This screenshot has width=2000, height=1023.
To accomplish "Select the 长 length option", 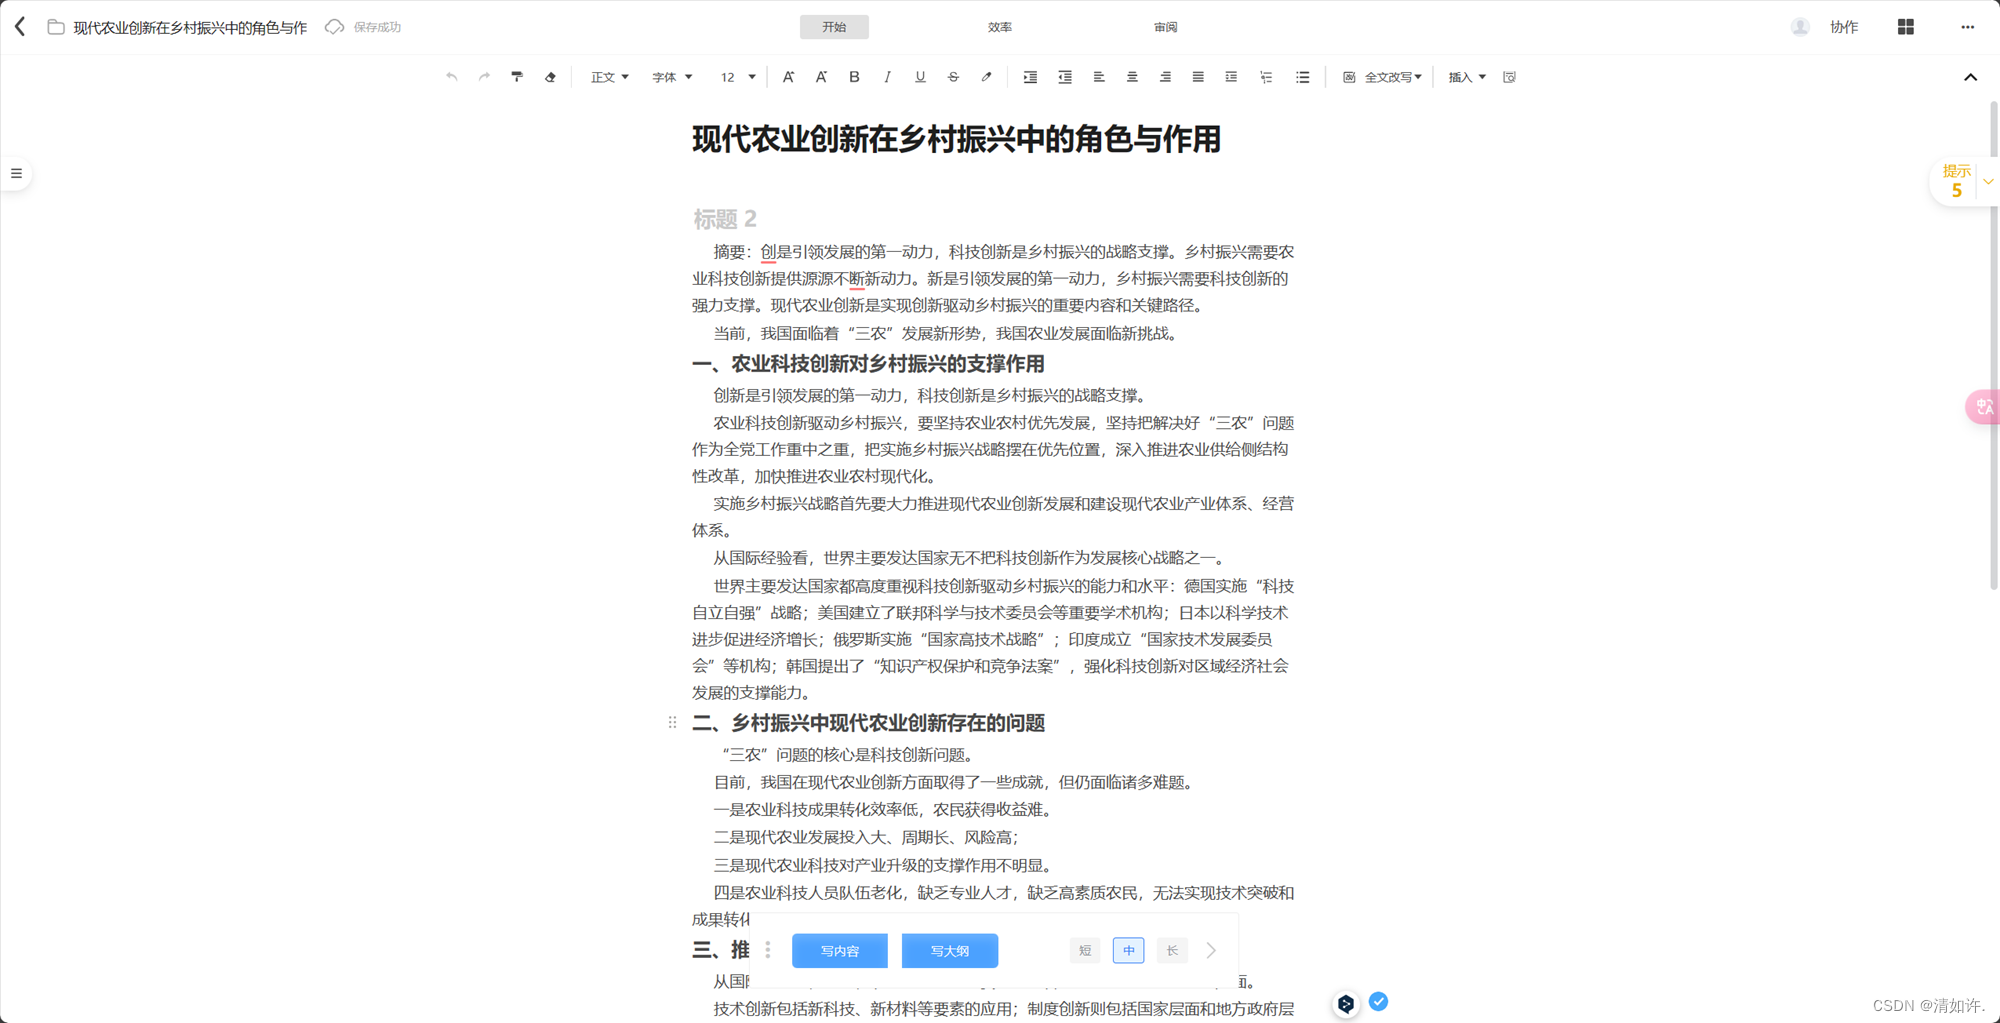I will [x=1172, y=950].
